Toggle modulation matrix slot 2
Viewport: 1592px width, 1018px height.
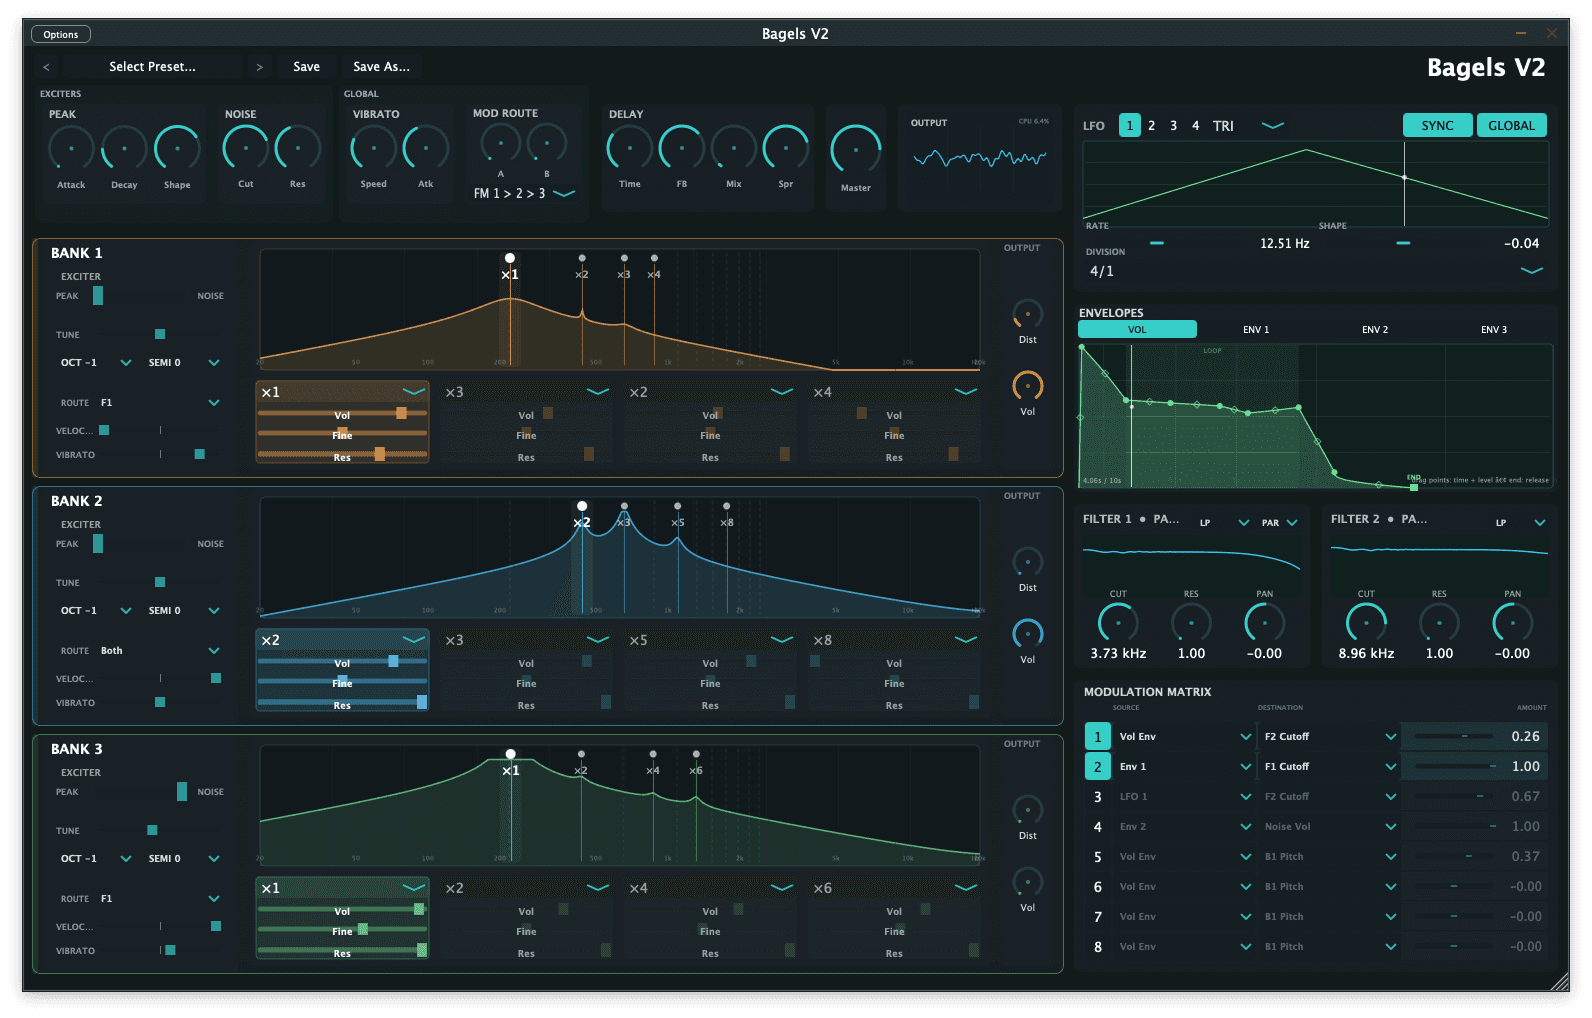pyautogui.click(x=1097, y=767)
